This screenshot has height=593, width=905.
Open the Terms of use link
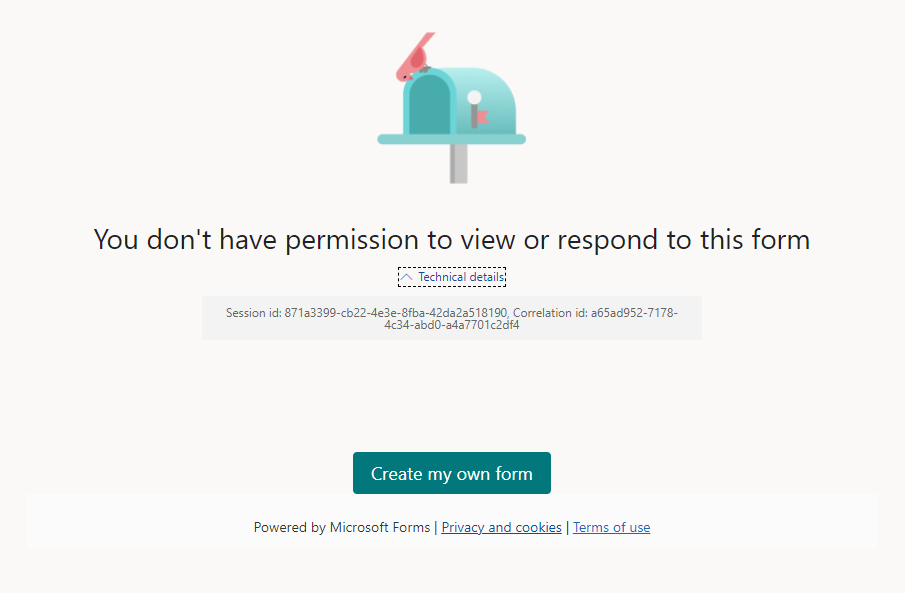pyautogui.click(x=611, y=527)
